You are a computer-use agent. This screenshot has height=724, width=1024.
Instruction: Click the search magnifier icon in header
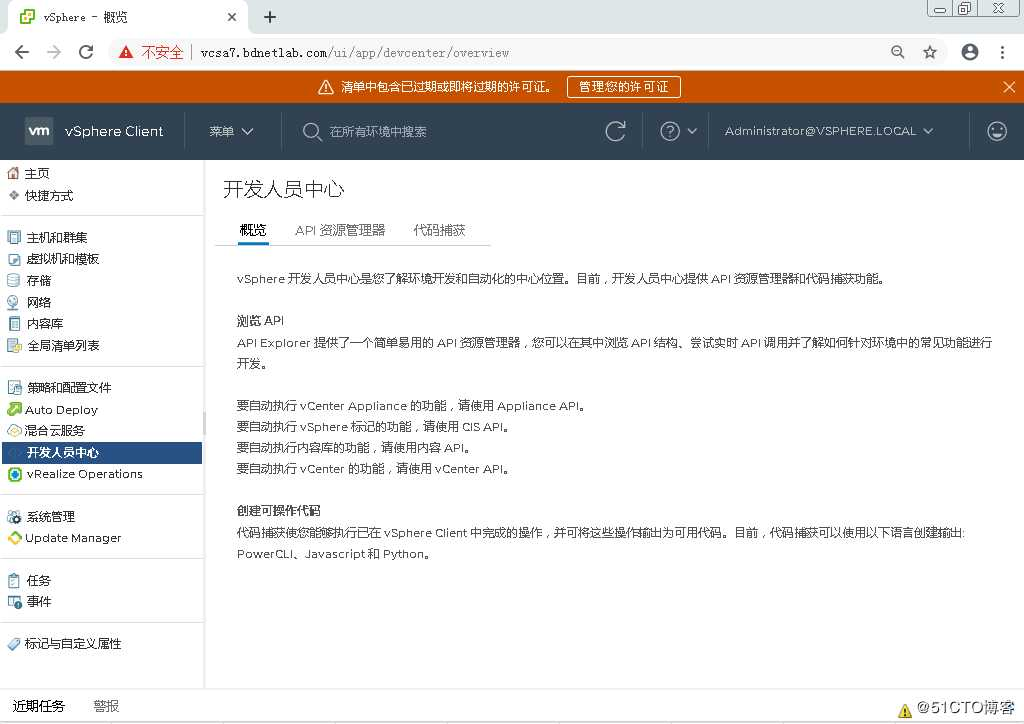312,132
